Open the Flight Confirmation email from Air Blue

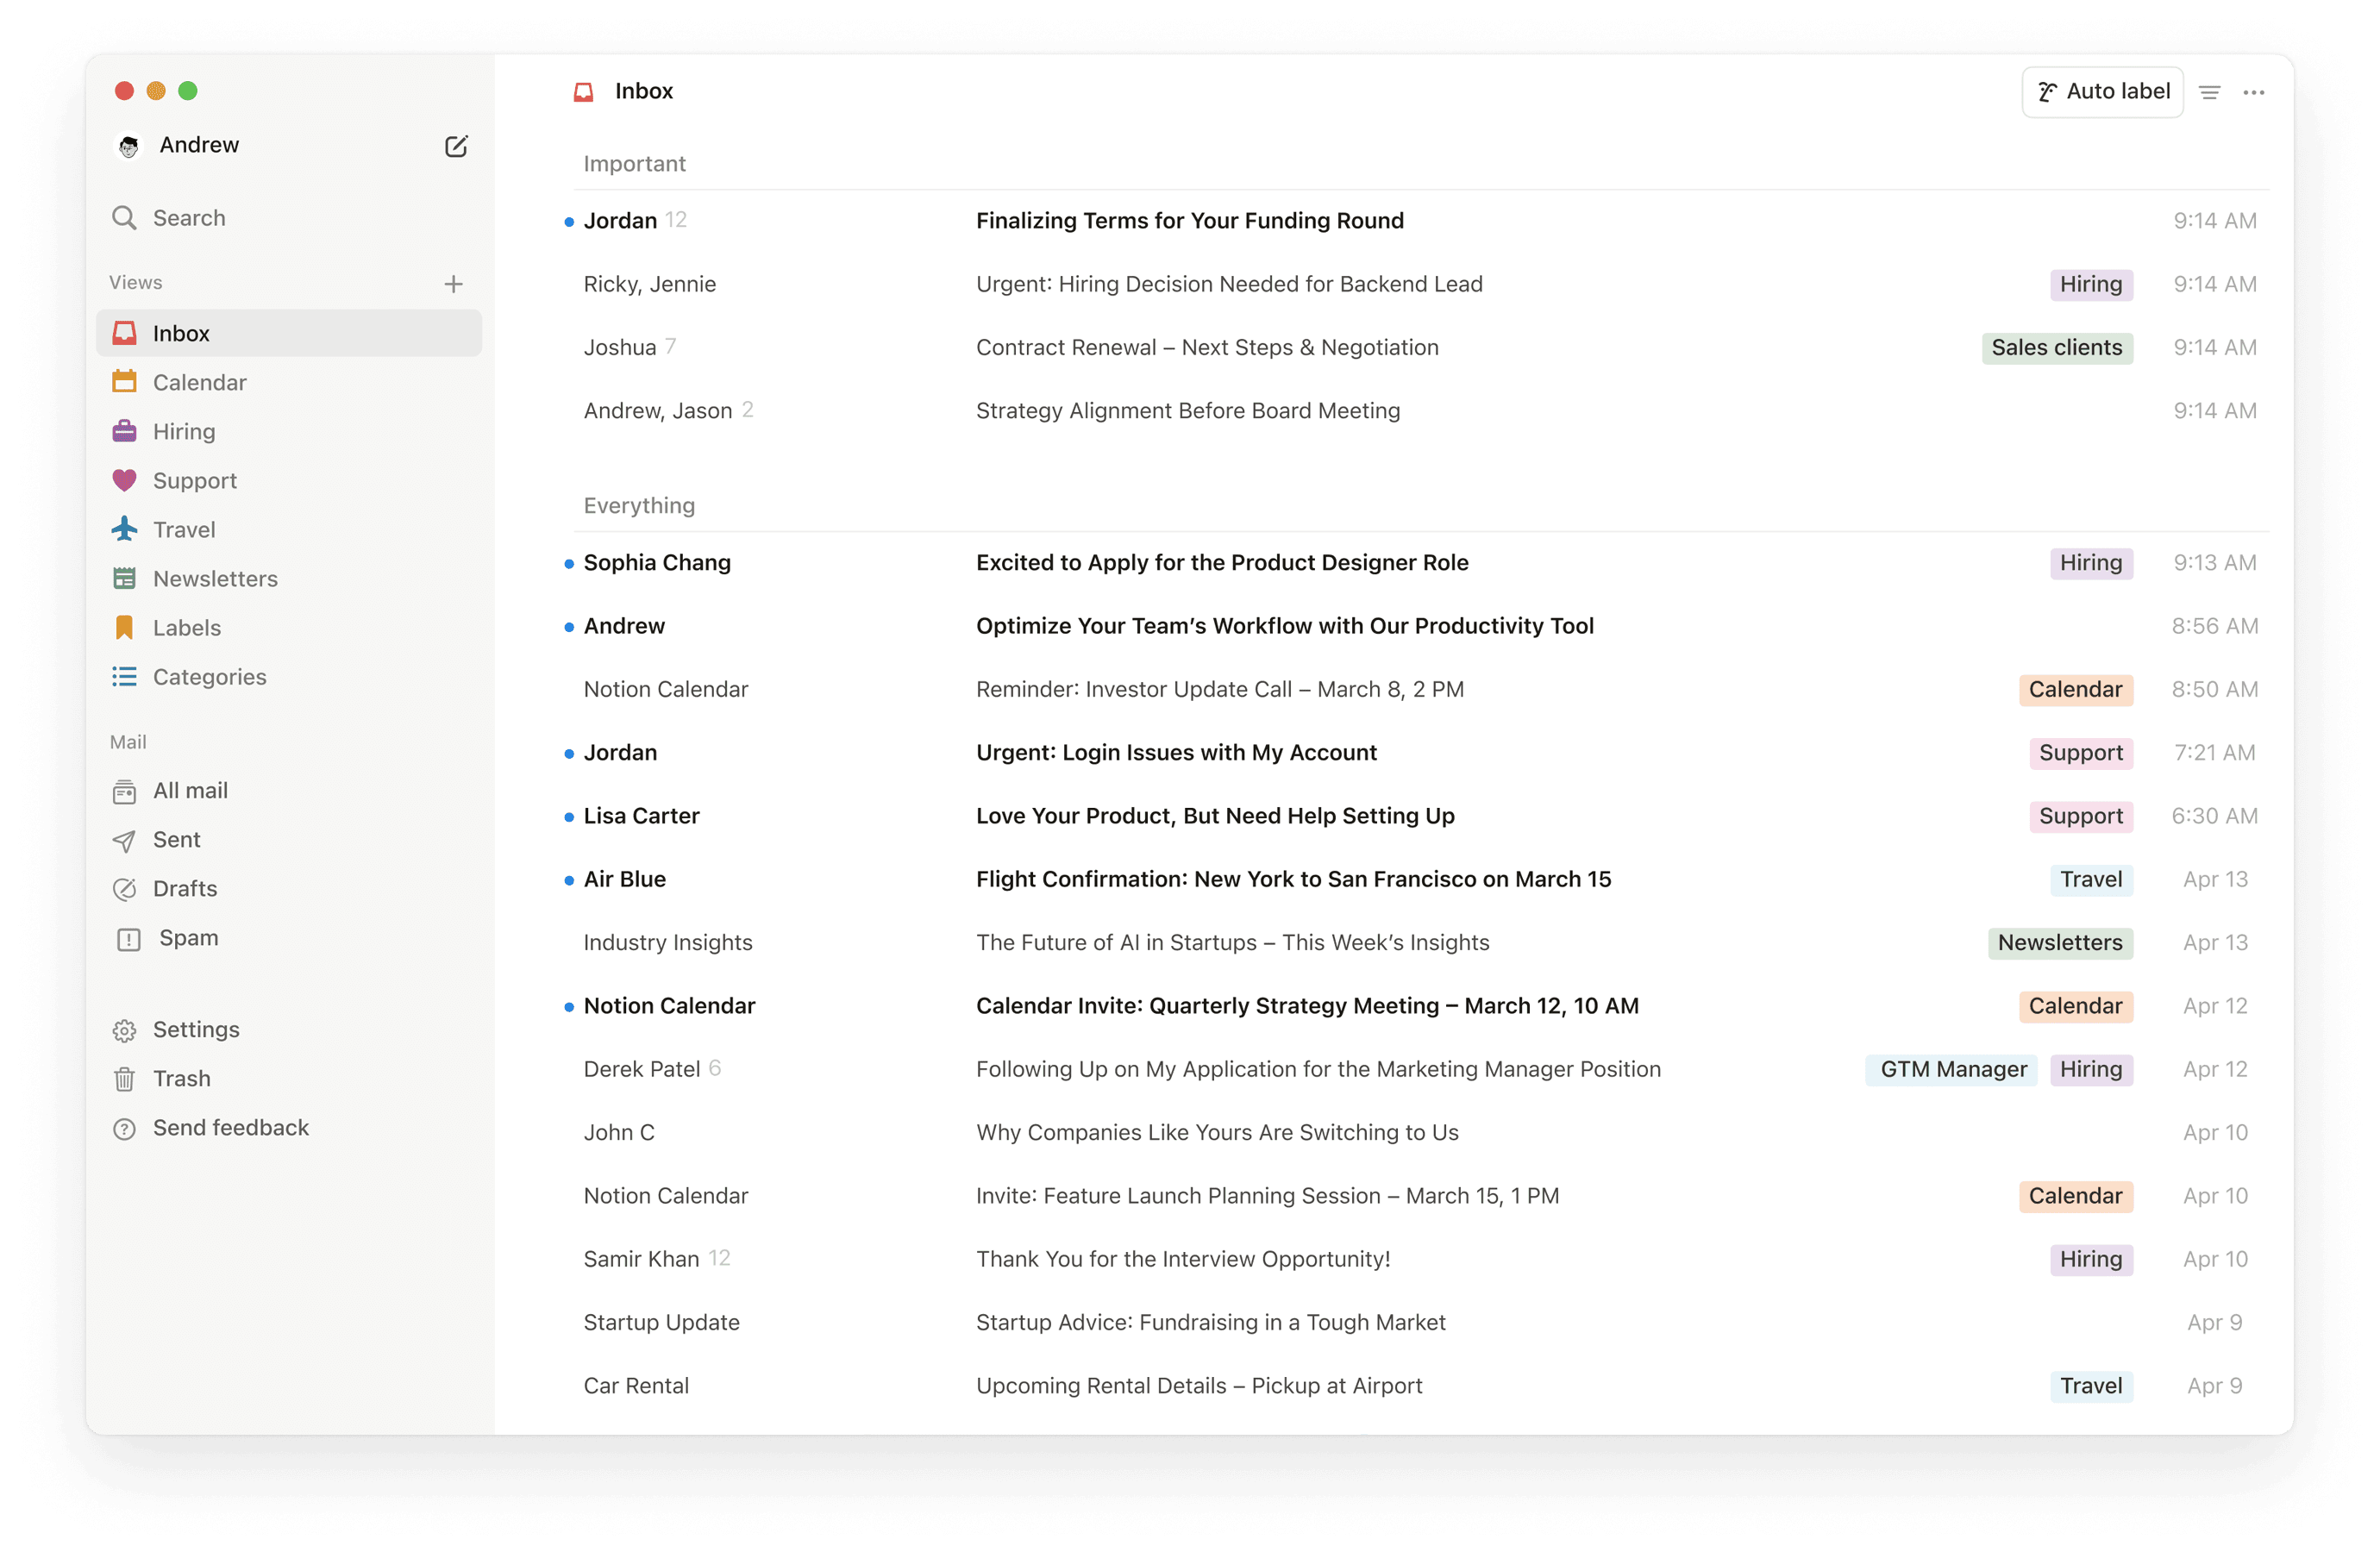pos(1293,879)
